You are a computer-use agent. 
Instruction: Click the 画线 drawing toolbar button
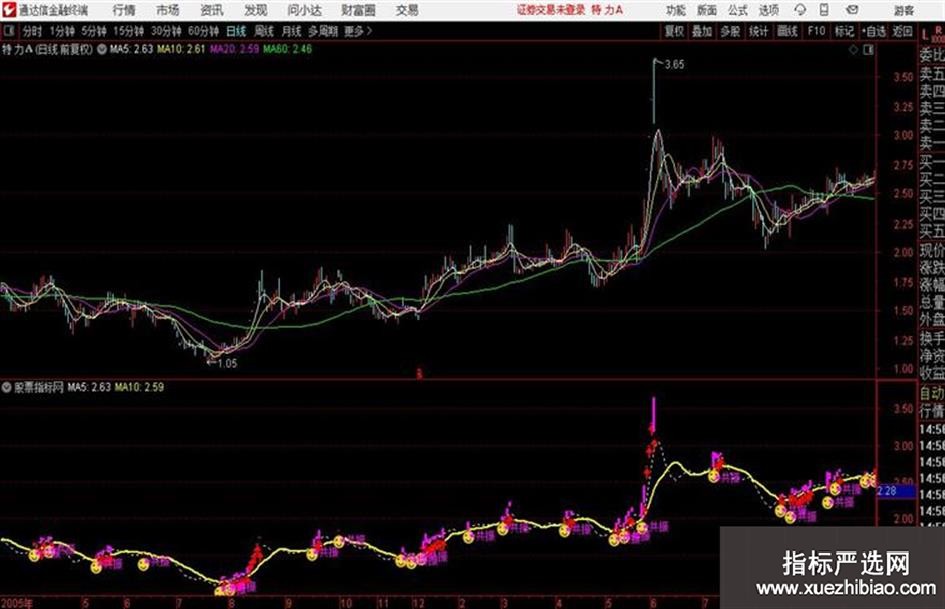click(787, 31)
